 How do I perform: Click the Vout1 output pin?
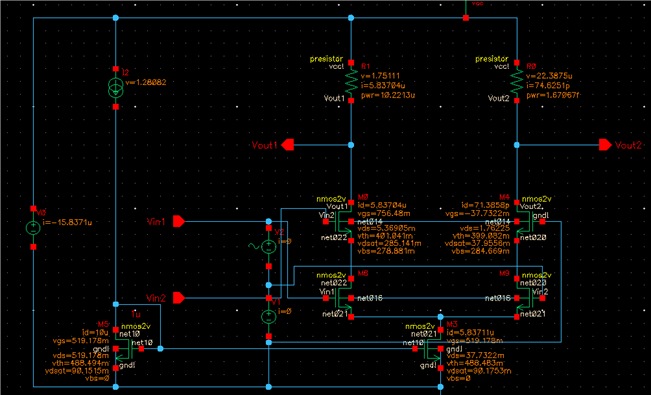pyautogui.click(x=287, y=145)
